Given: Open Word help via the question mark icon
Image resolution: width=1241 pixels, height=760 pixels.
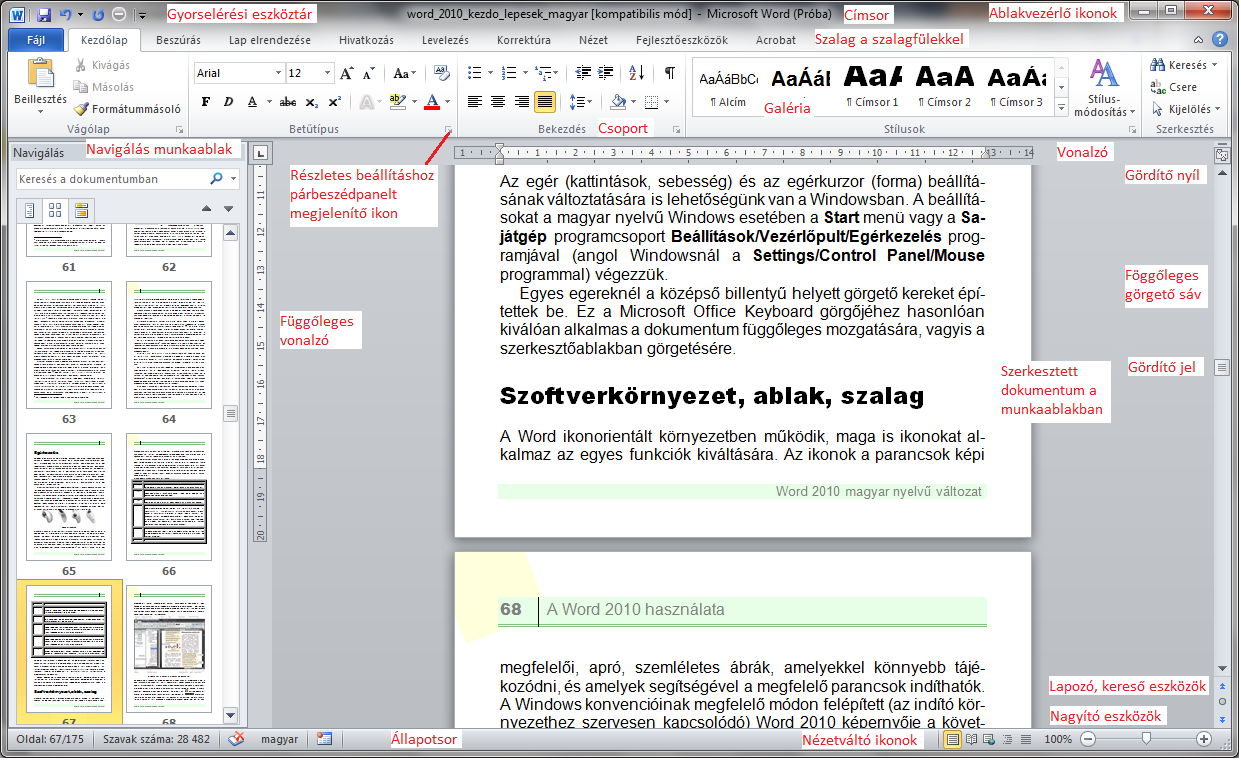Looking at the screenshot, I should [1219, 40].
